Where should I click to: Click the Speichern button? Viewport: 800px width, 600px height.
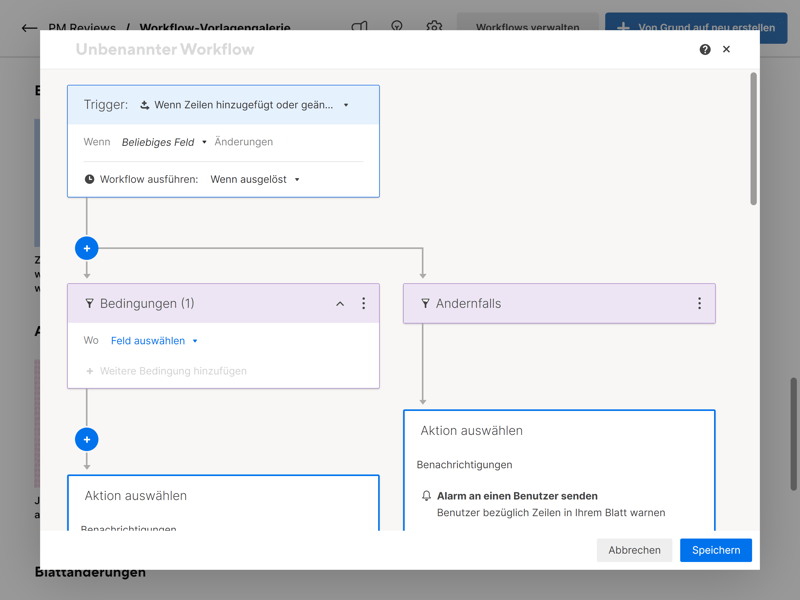pyautogui.click(x=716, y=550)
